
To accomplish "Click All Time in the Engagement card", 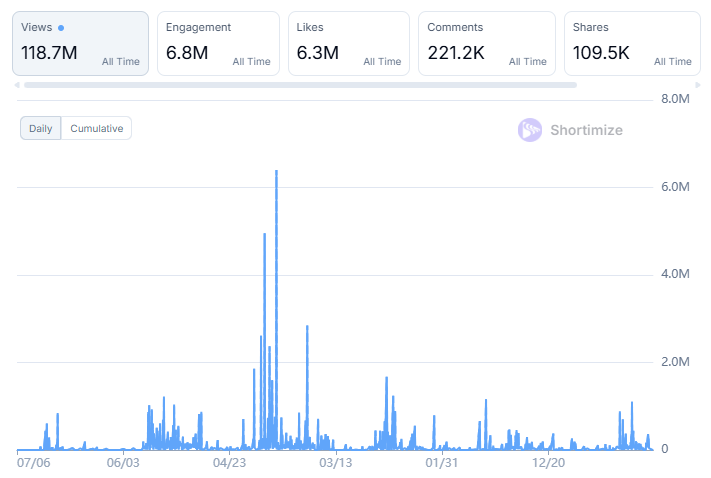I will click(251, 62).
